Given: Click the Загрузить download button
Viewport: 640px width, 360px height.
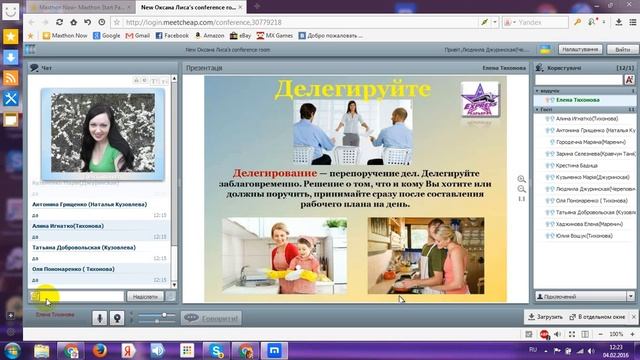Looking at the screenshot, I should pos(545,316).
